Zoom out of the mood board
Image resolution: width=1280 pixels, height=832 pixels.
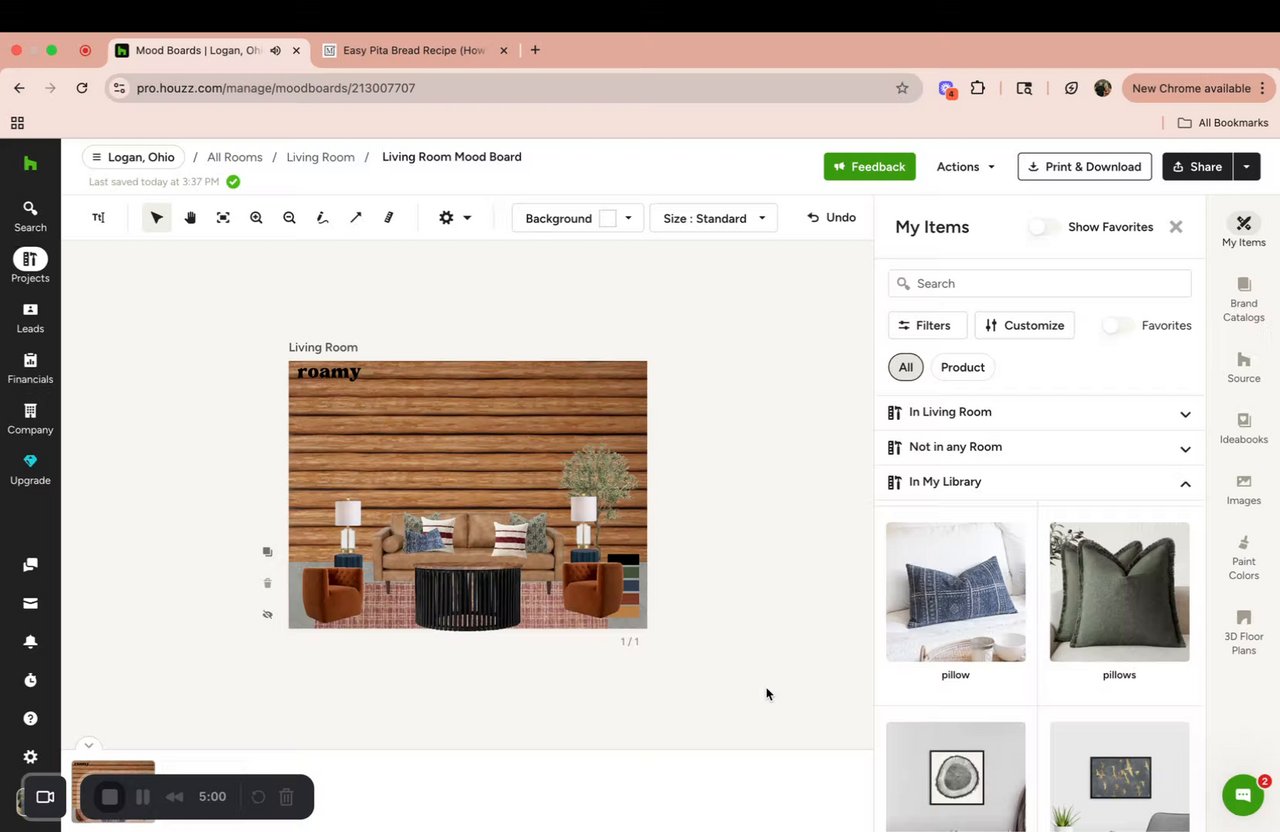pyautogui.click(x=289, y=218)
